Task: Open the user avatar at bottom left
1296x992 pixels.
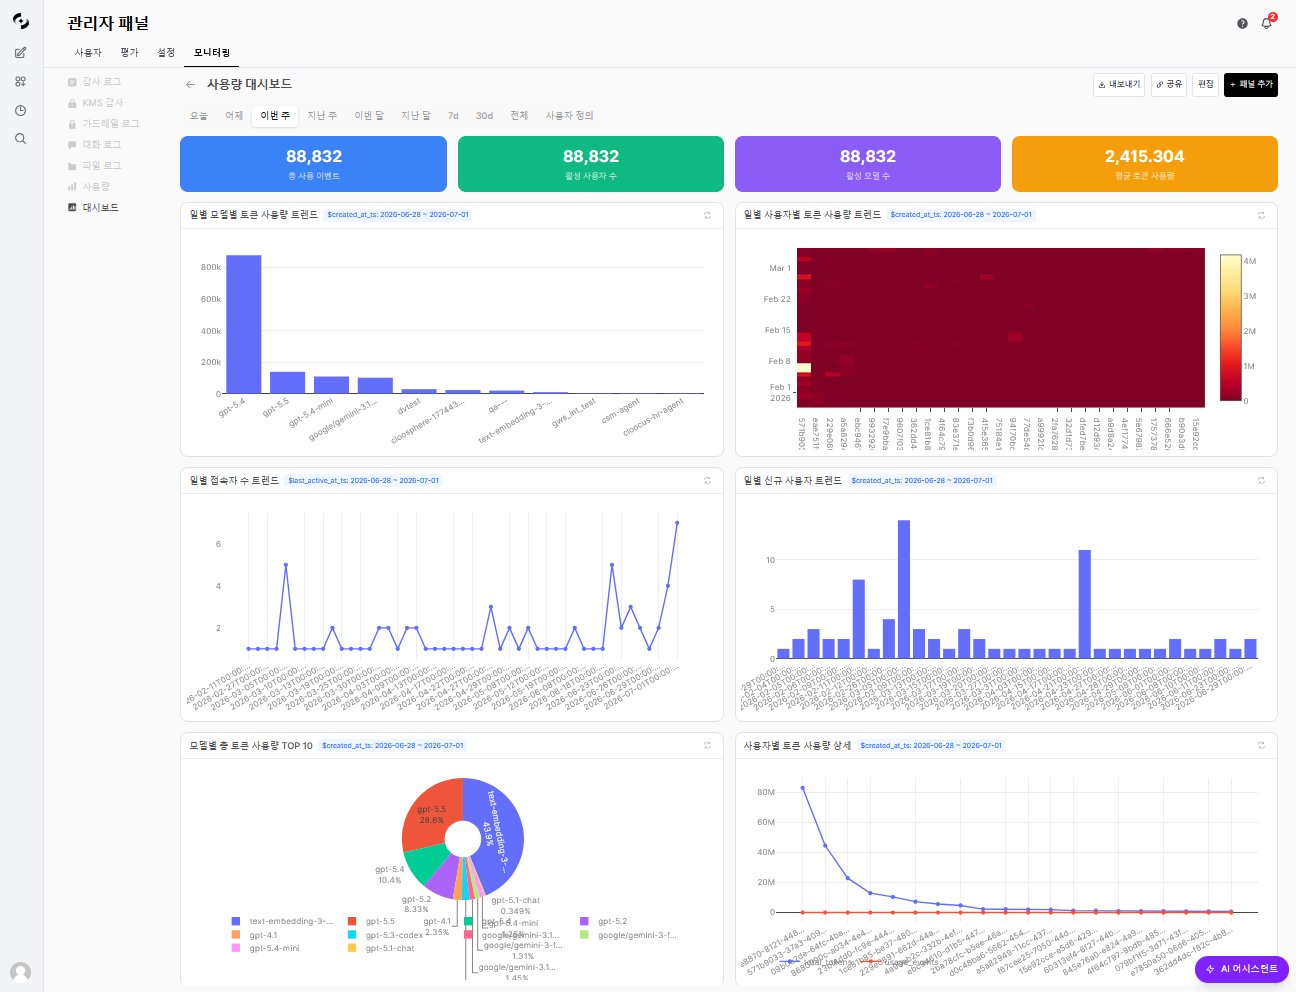Action: [x=20, y=972]
